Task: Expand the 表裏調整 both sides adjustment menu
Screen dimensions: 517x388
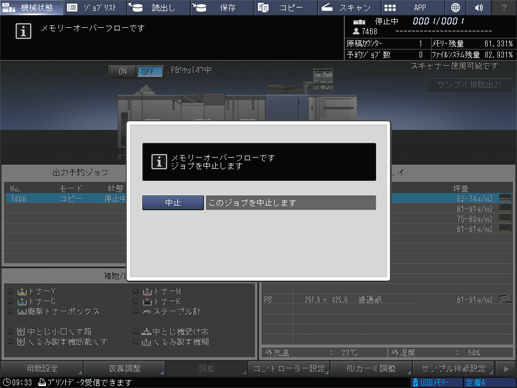Action: (124, 369)
